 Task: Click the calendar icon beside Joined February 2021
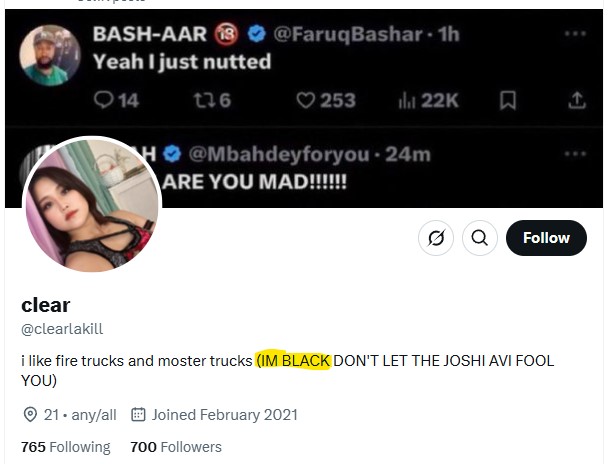(x=138, y=414)
